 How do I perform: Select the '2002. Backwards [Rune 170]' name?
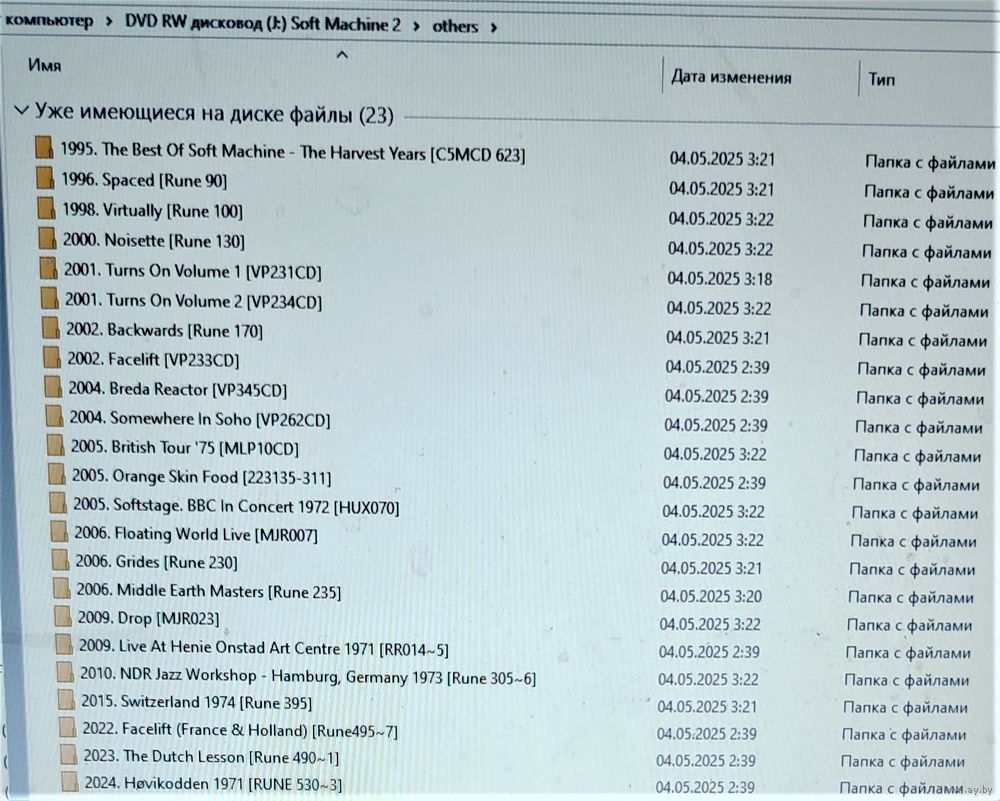(165, 330)
